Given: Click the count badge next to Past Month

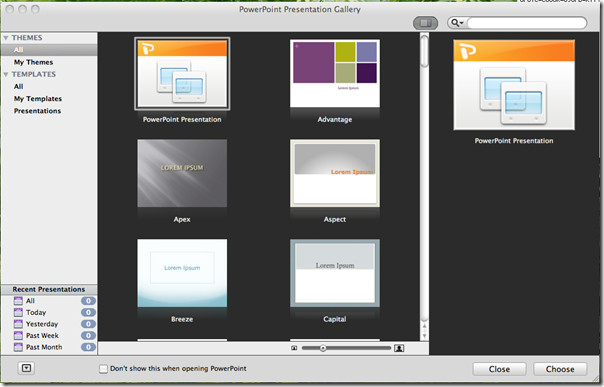Looking at the screenshot, I should [88, 347].
